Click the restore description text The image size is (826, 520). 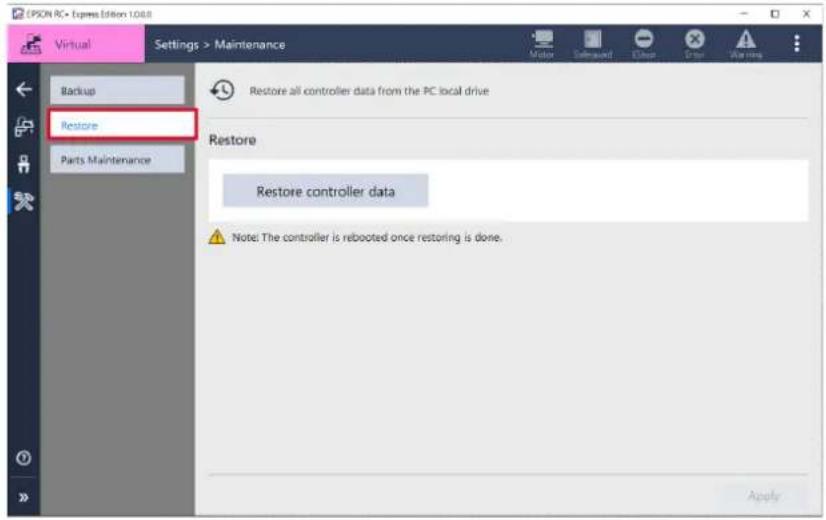pos(369,91)
